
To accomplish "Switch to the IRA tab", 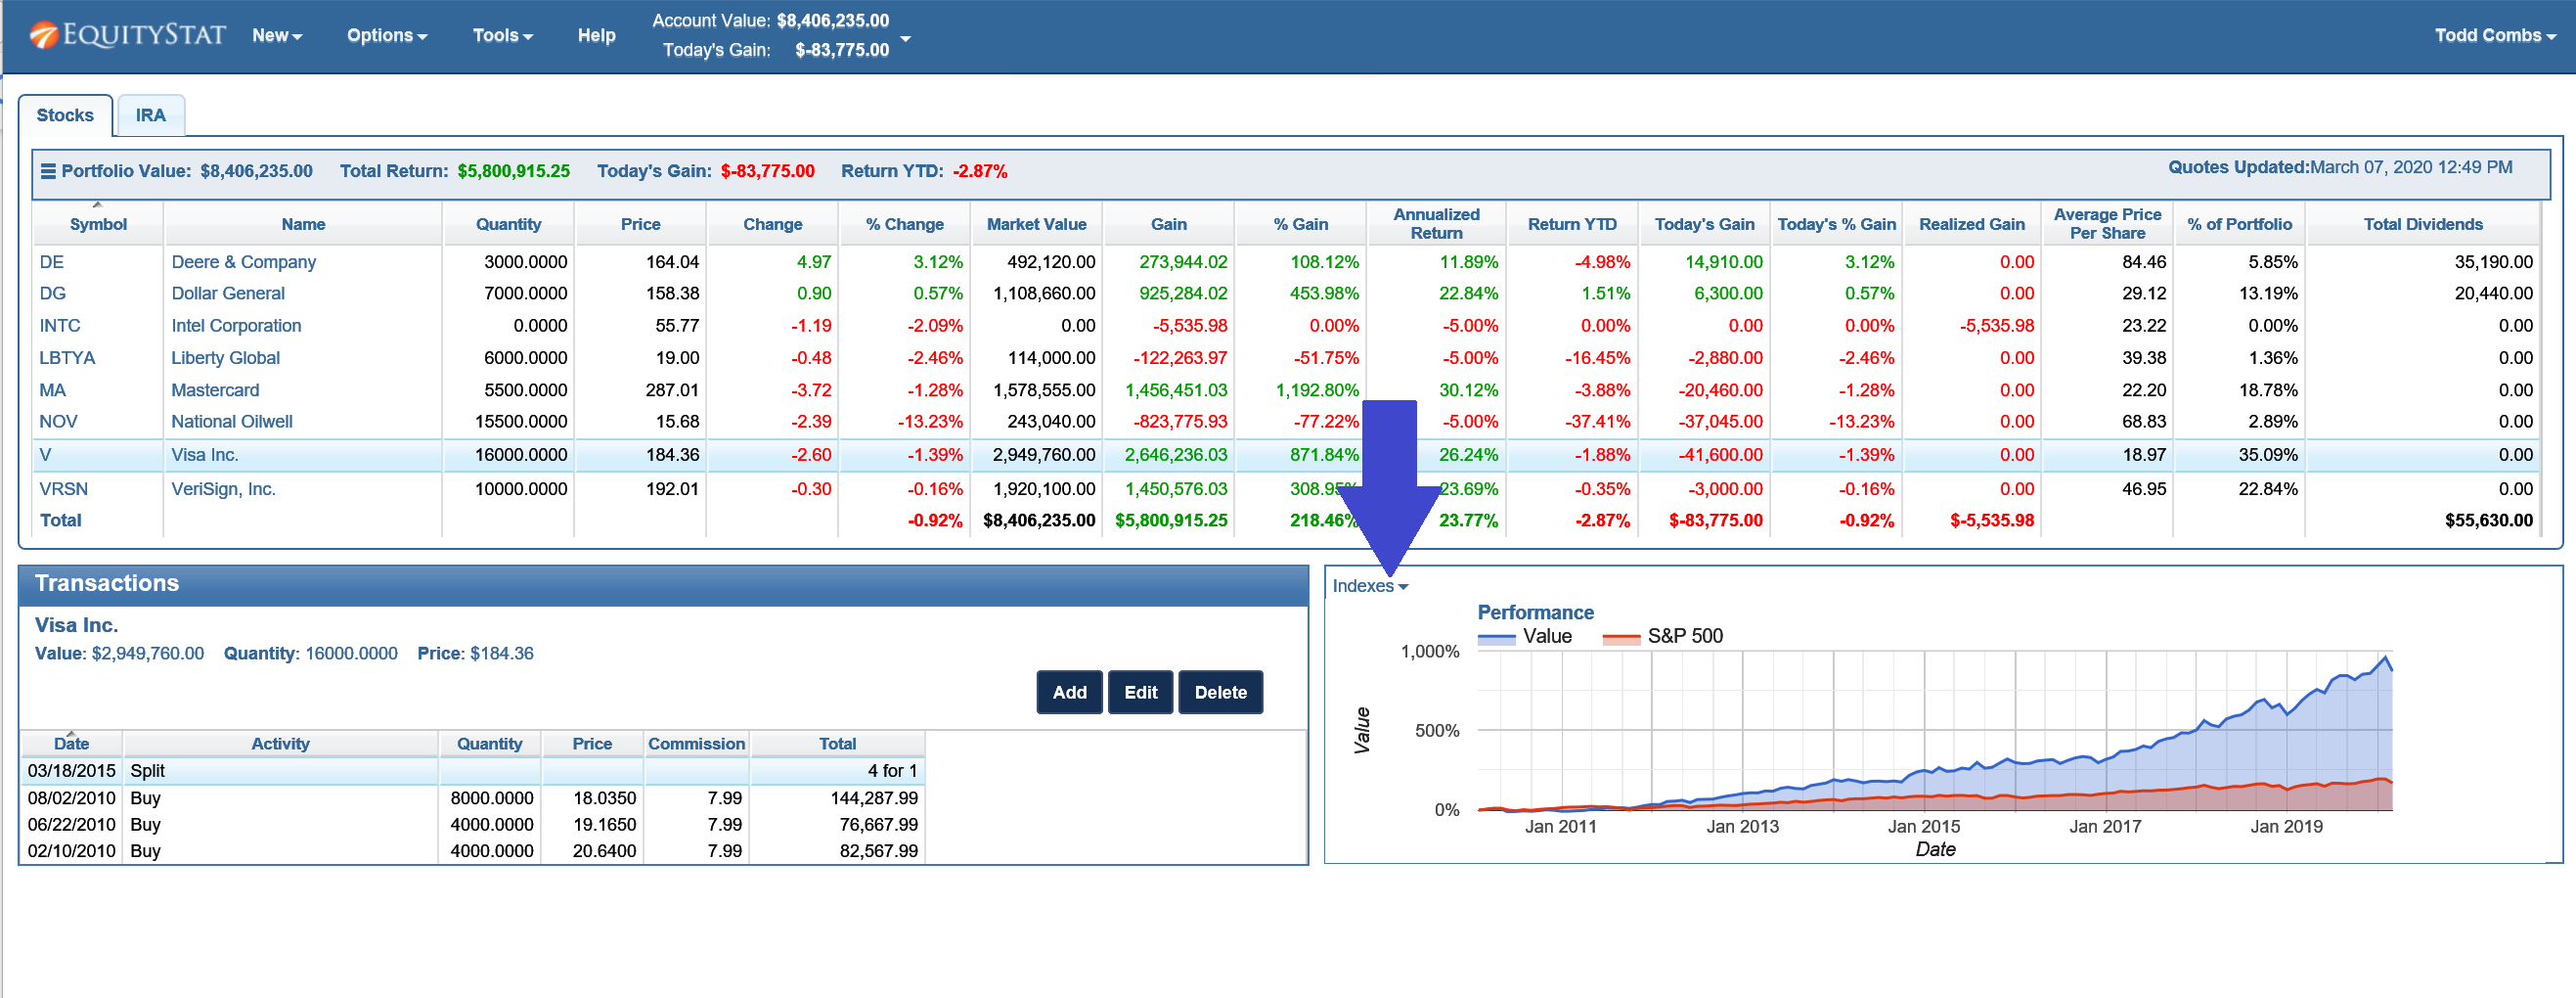I will click(x=150, y=115).
